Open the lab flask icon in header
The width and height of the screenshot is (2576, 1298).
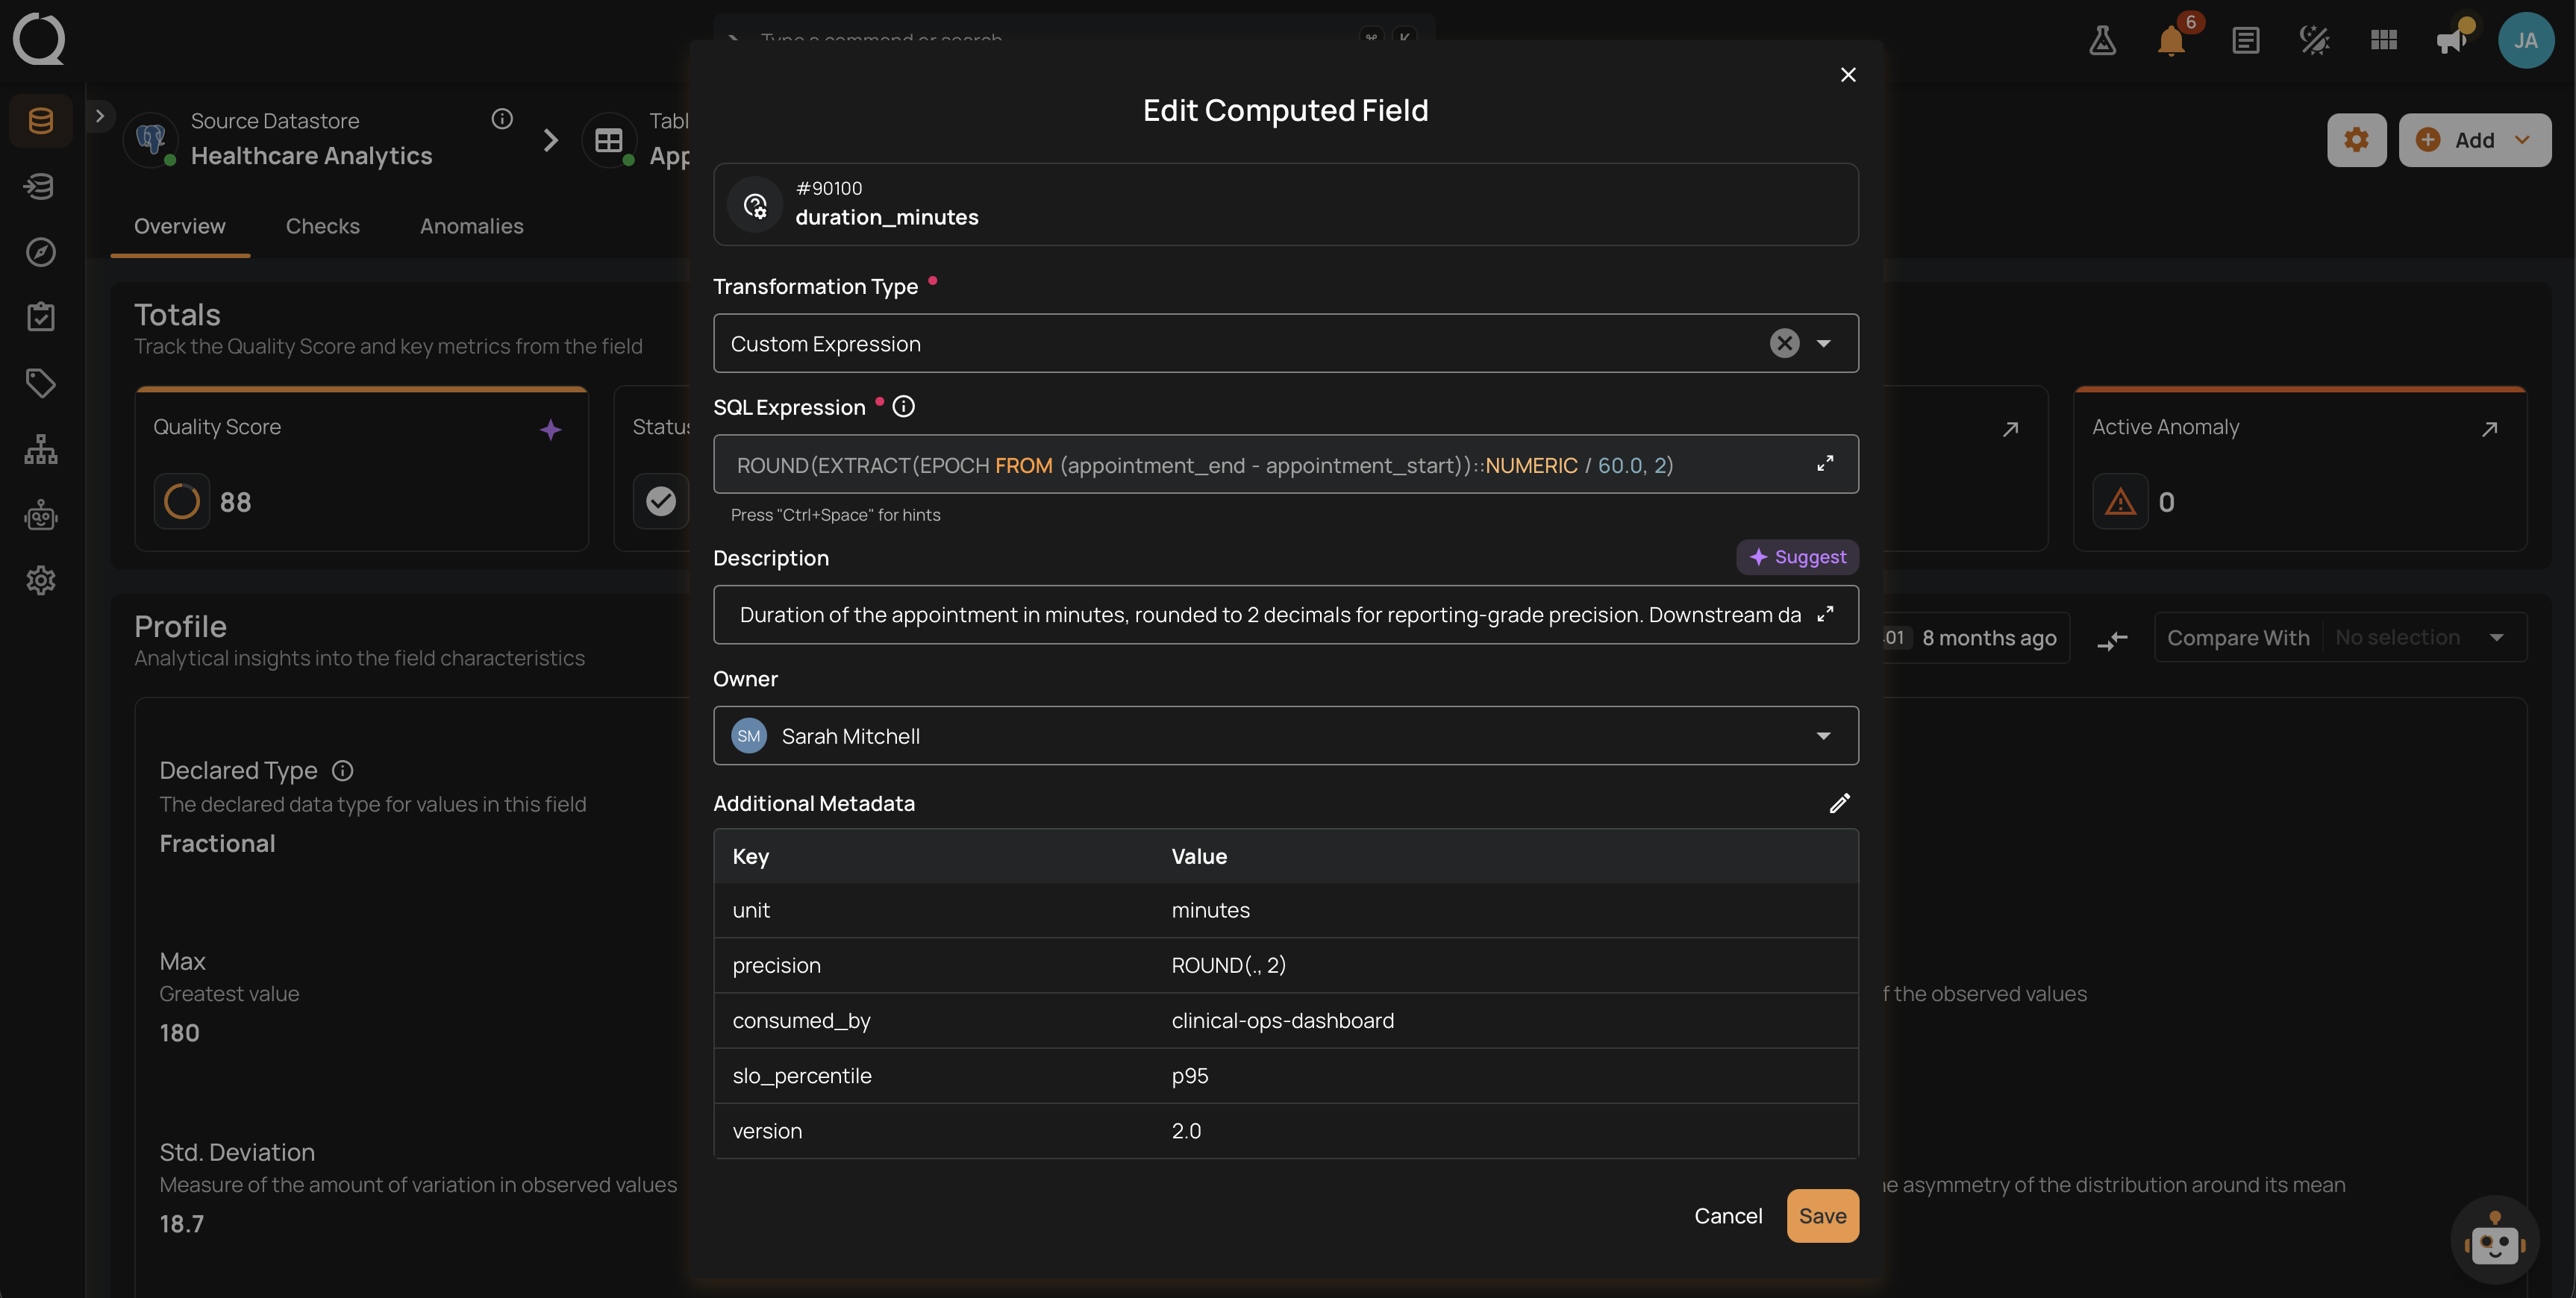2102,40
